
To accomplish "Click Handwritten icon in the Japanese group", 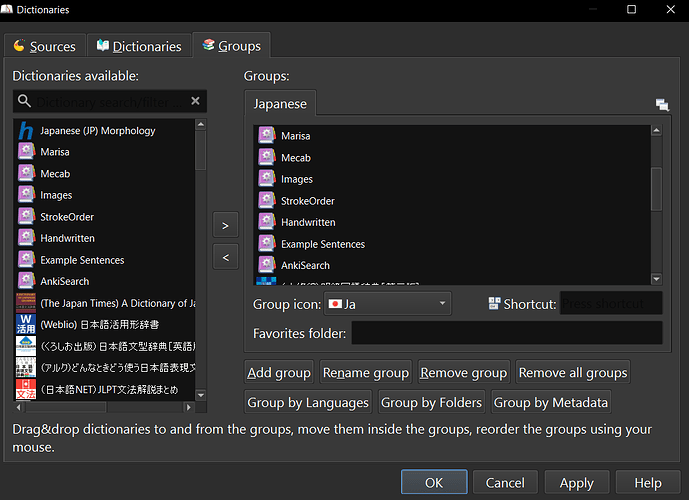I will 267,222.
